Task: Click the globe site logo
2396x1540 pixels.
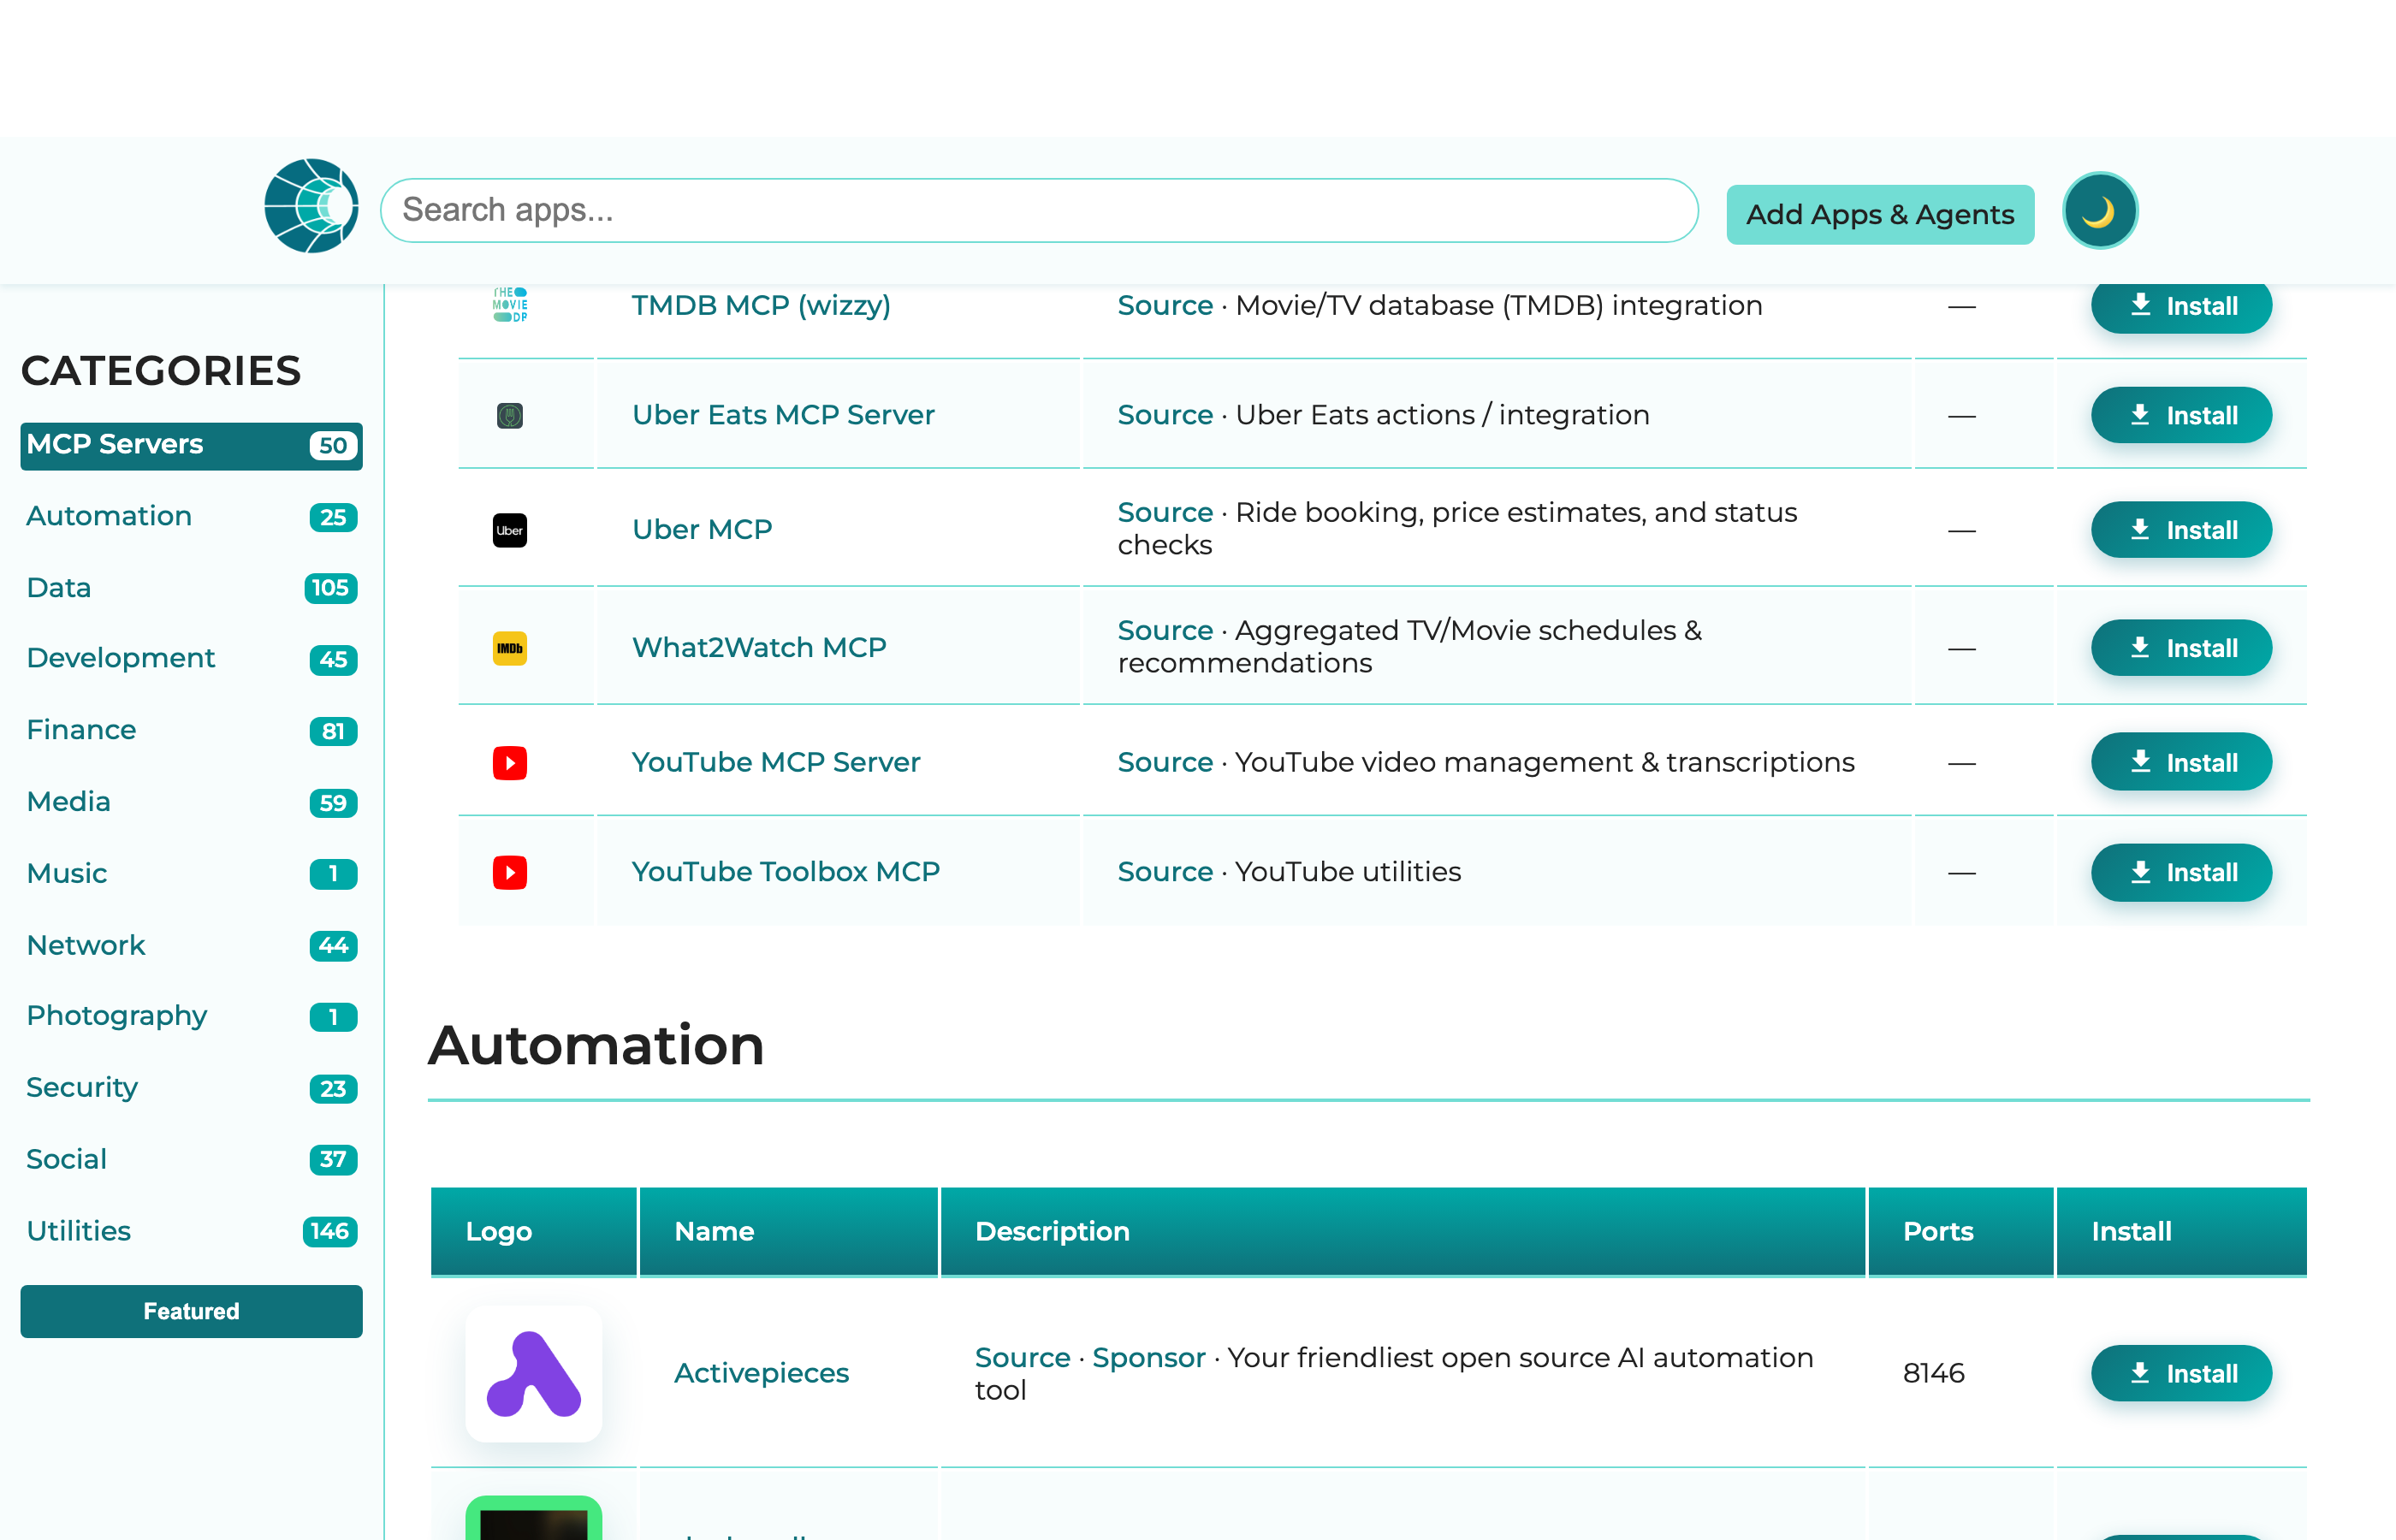Action: (x=311, y=206)
